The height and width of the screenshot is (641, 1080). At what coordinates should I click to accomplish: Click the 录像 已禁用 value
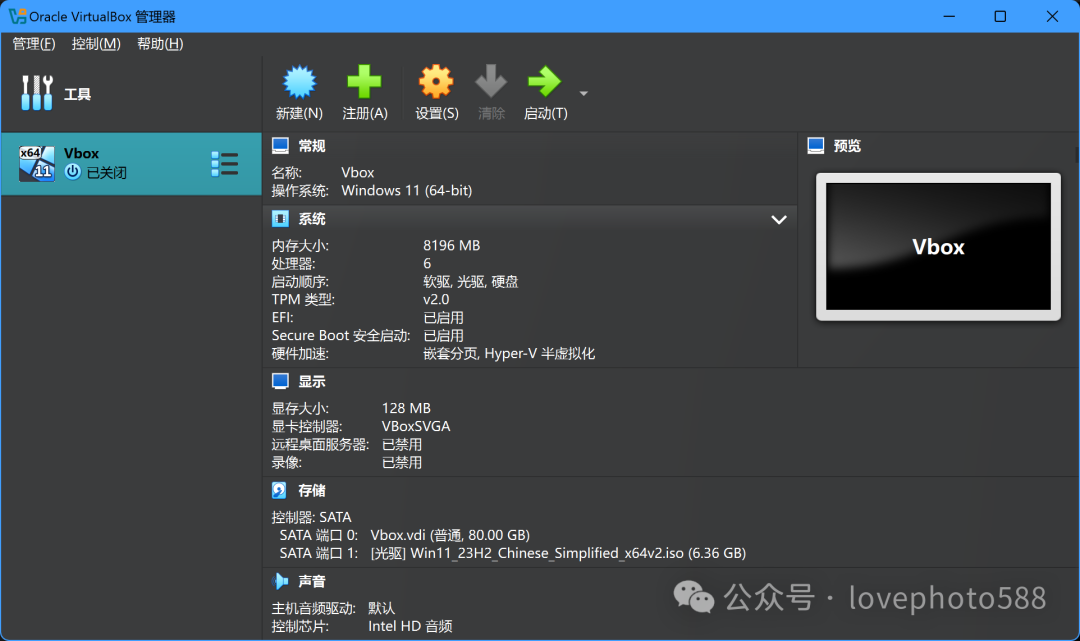click(x=402, y=463)
